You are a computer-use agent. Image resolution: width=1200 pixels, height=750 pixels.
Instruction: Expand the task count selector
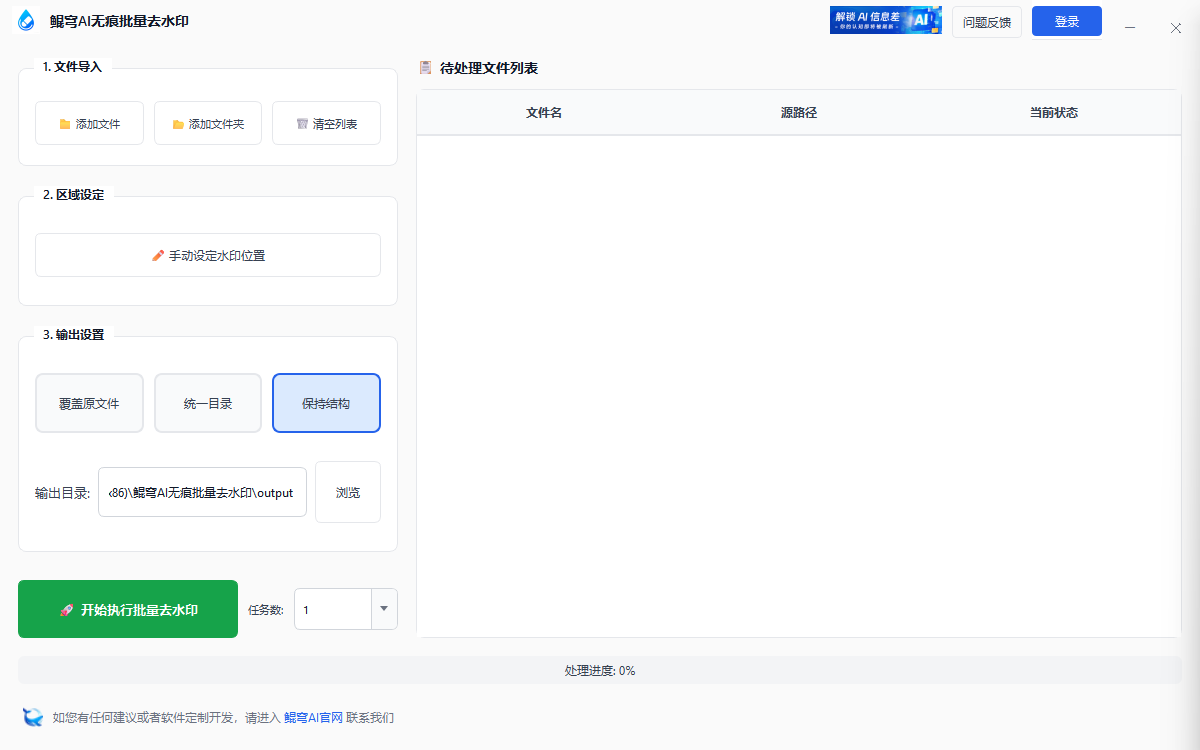[384, 608]
